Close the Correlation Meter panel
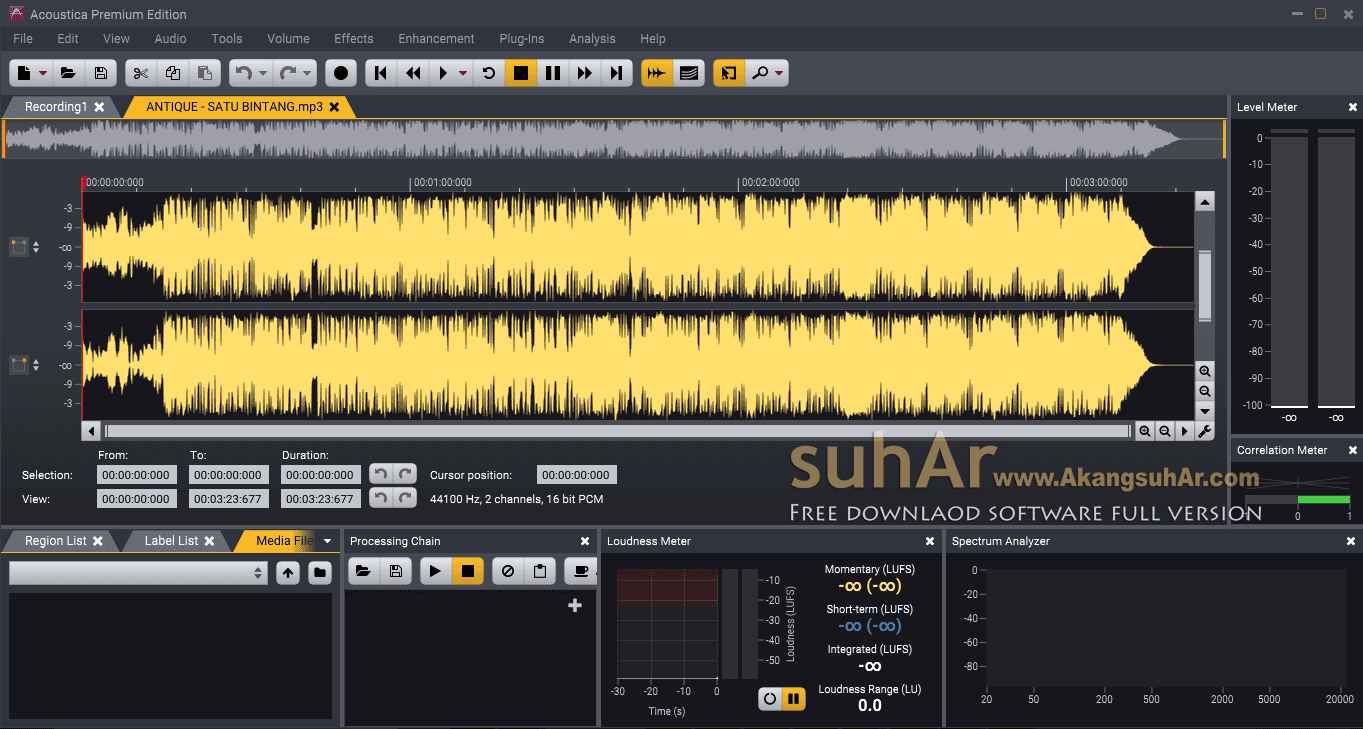Screen dimensions: 1363x729 1353,450
